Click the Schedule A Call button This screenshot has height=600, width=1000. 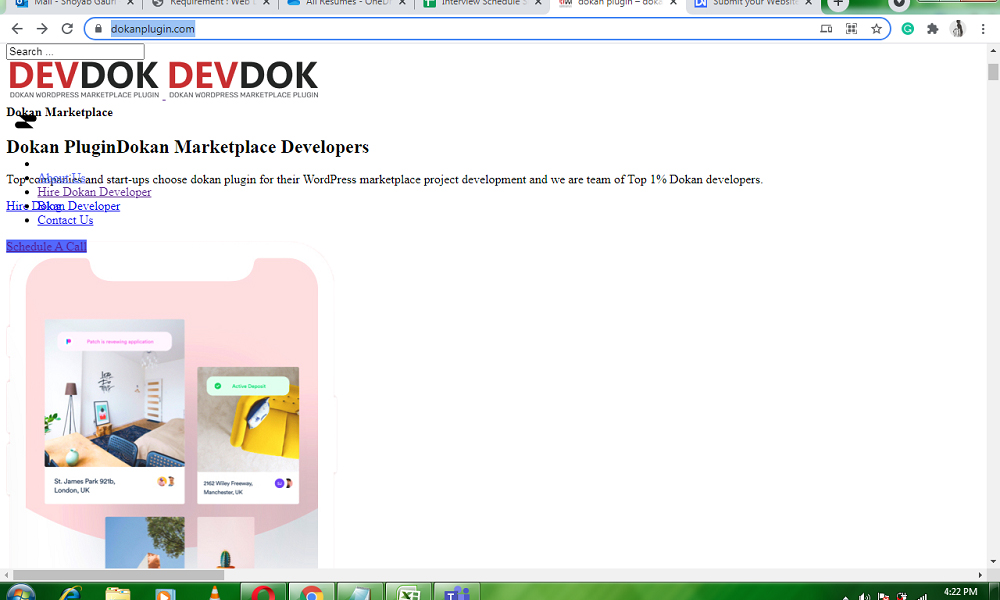[x=47, y=246]
